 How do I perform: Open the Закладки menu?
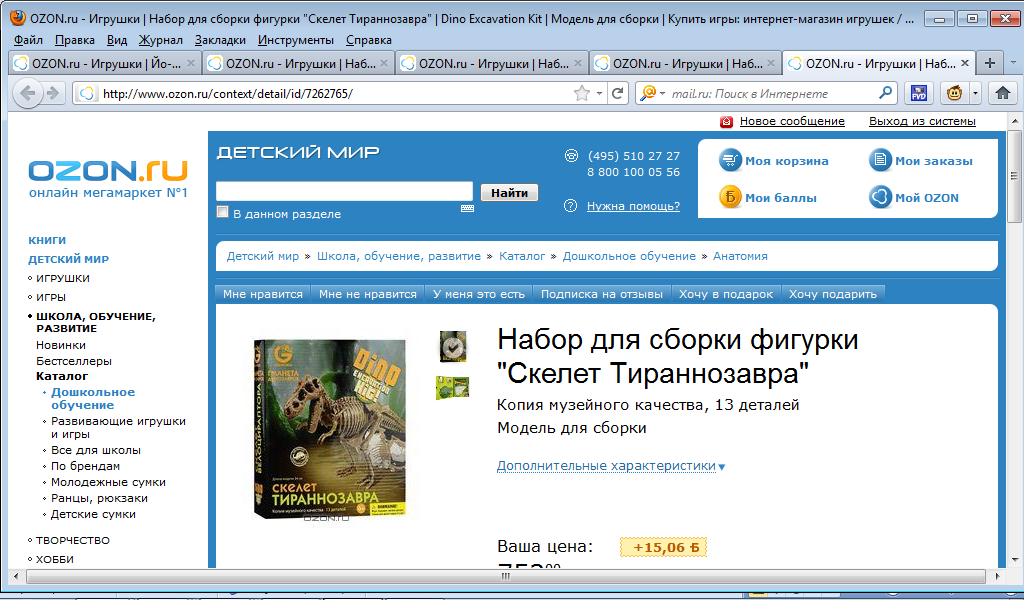coord(220,40)
